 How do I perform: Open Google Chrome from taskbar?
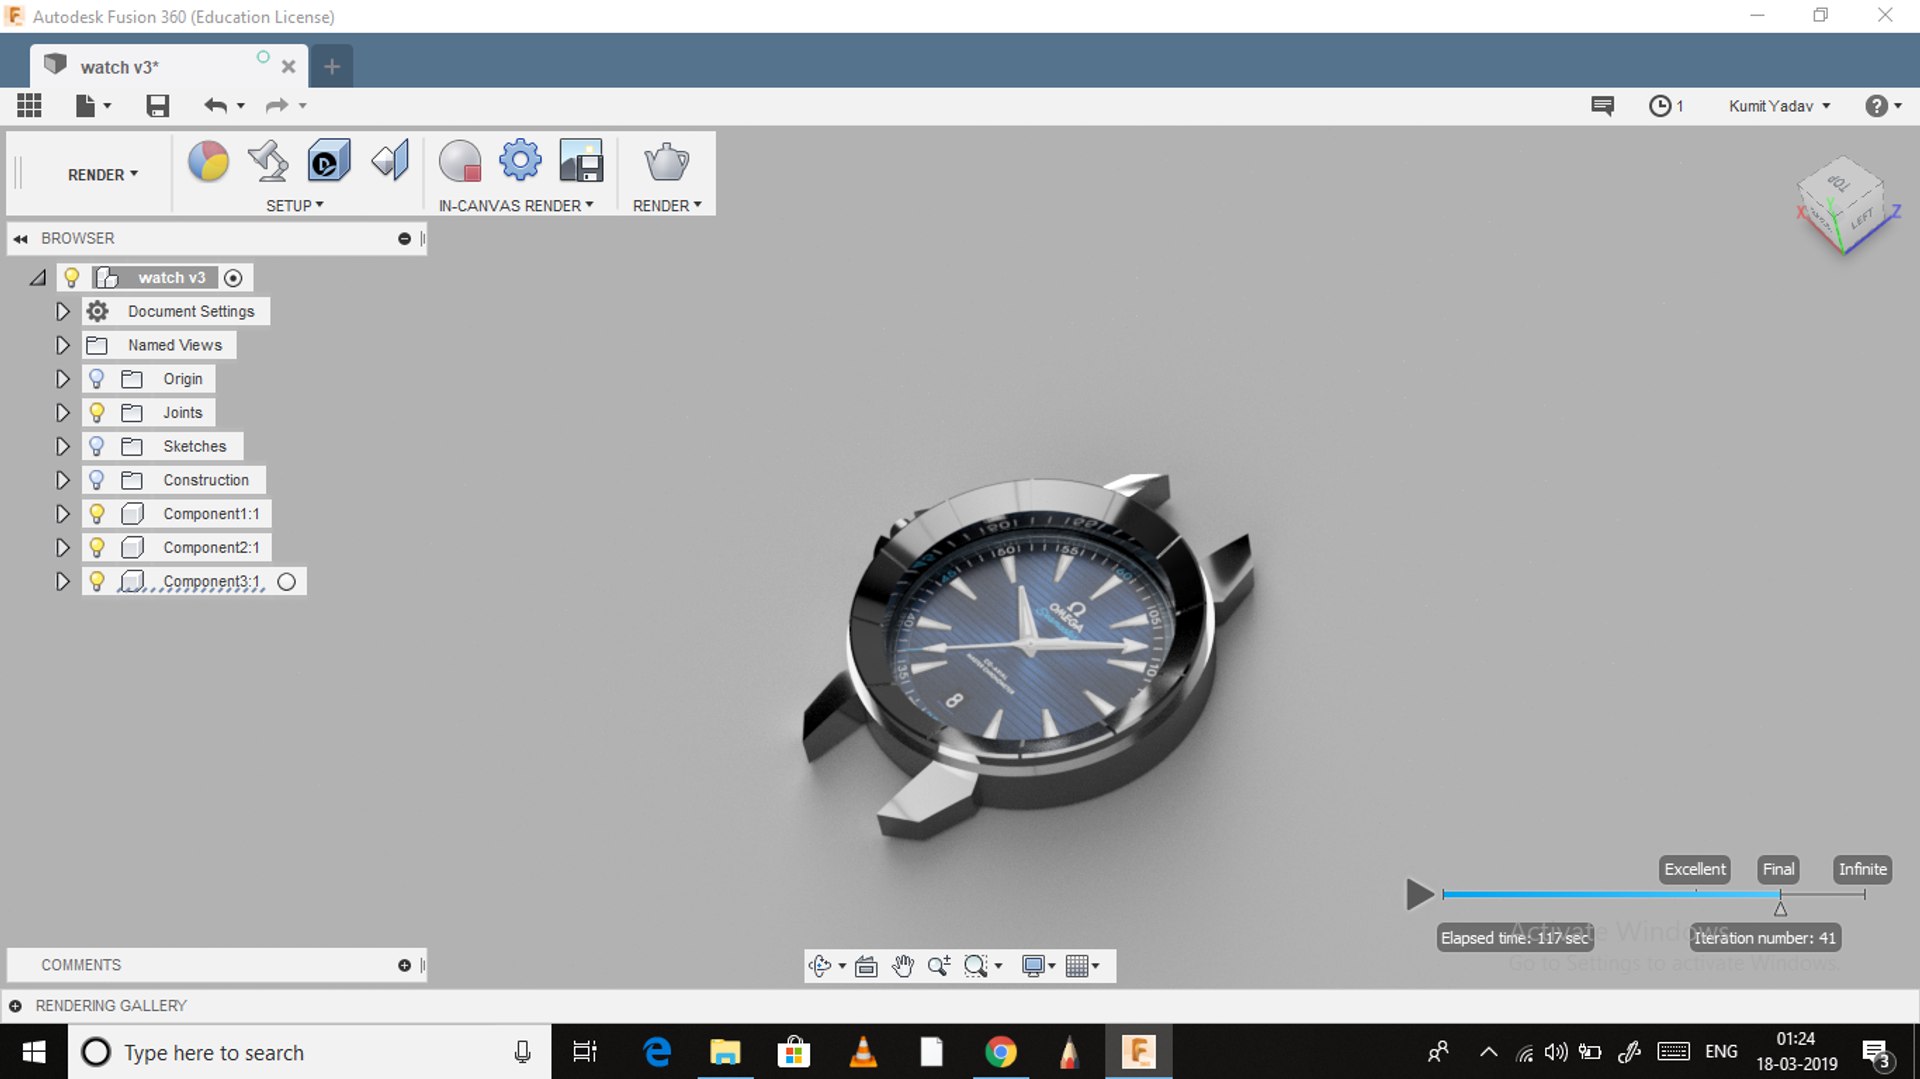(x=1000, y=1052)
